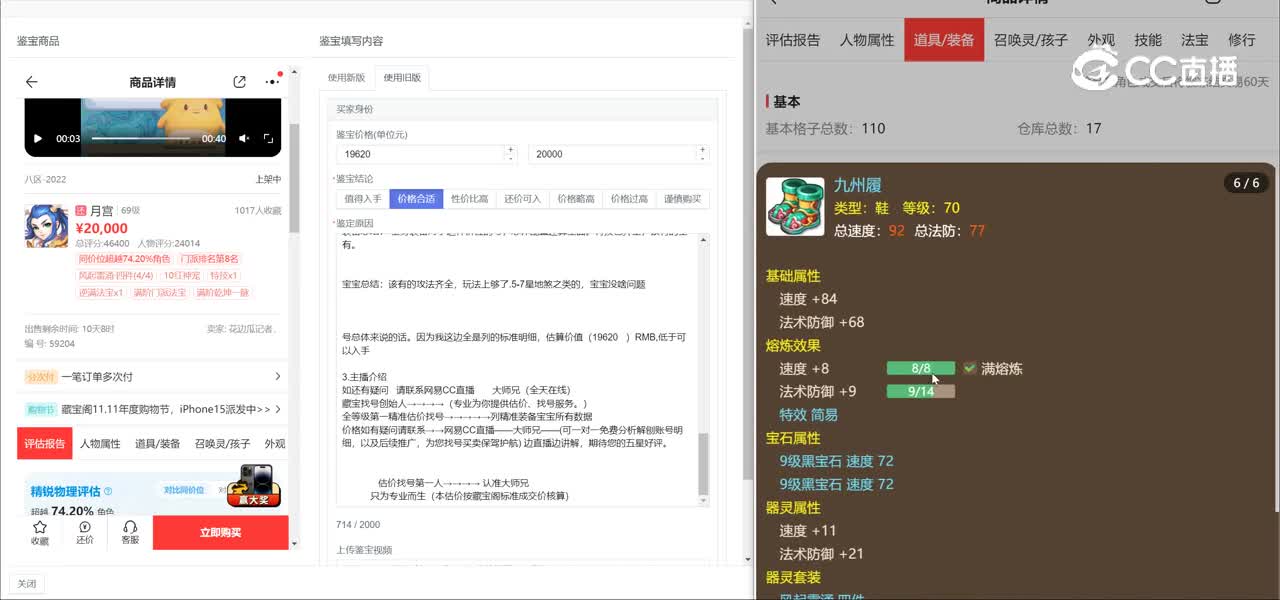Click the 关闭 button at bottom left
The height and width of the screenshot is (600, 1280).
[x=27, y=584]
